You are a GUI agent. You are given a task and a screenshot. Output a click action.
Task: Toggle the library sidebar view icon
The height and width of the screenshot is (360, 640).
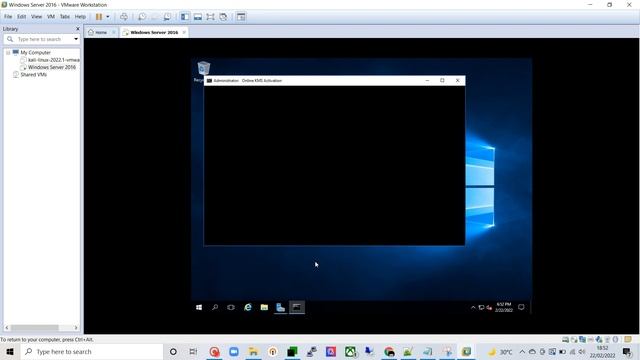click(185, 17)
